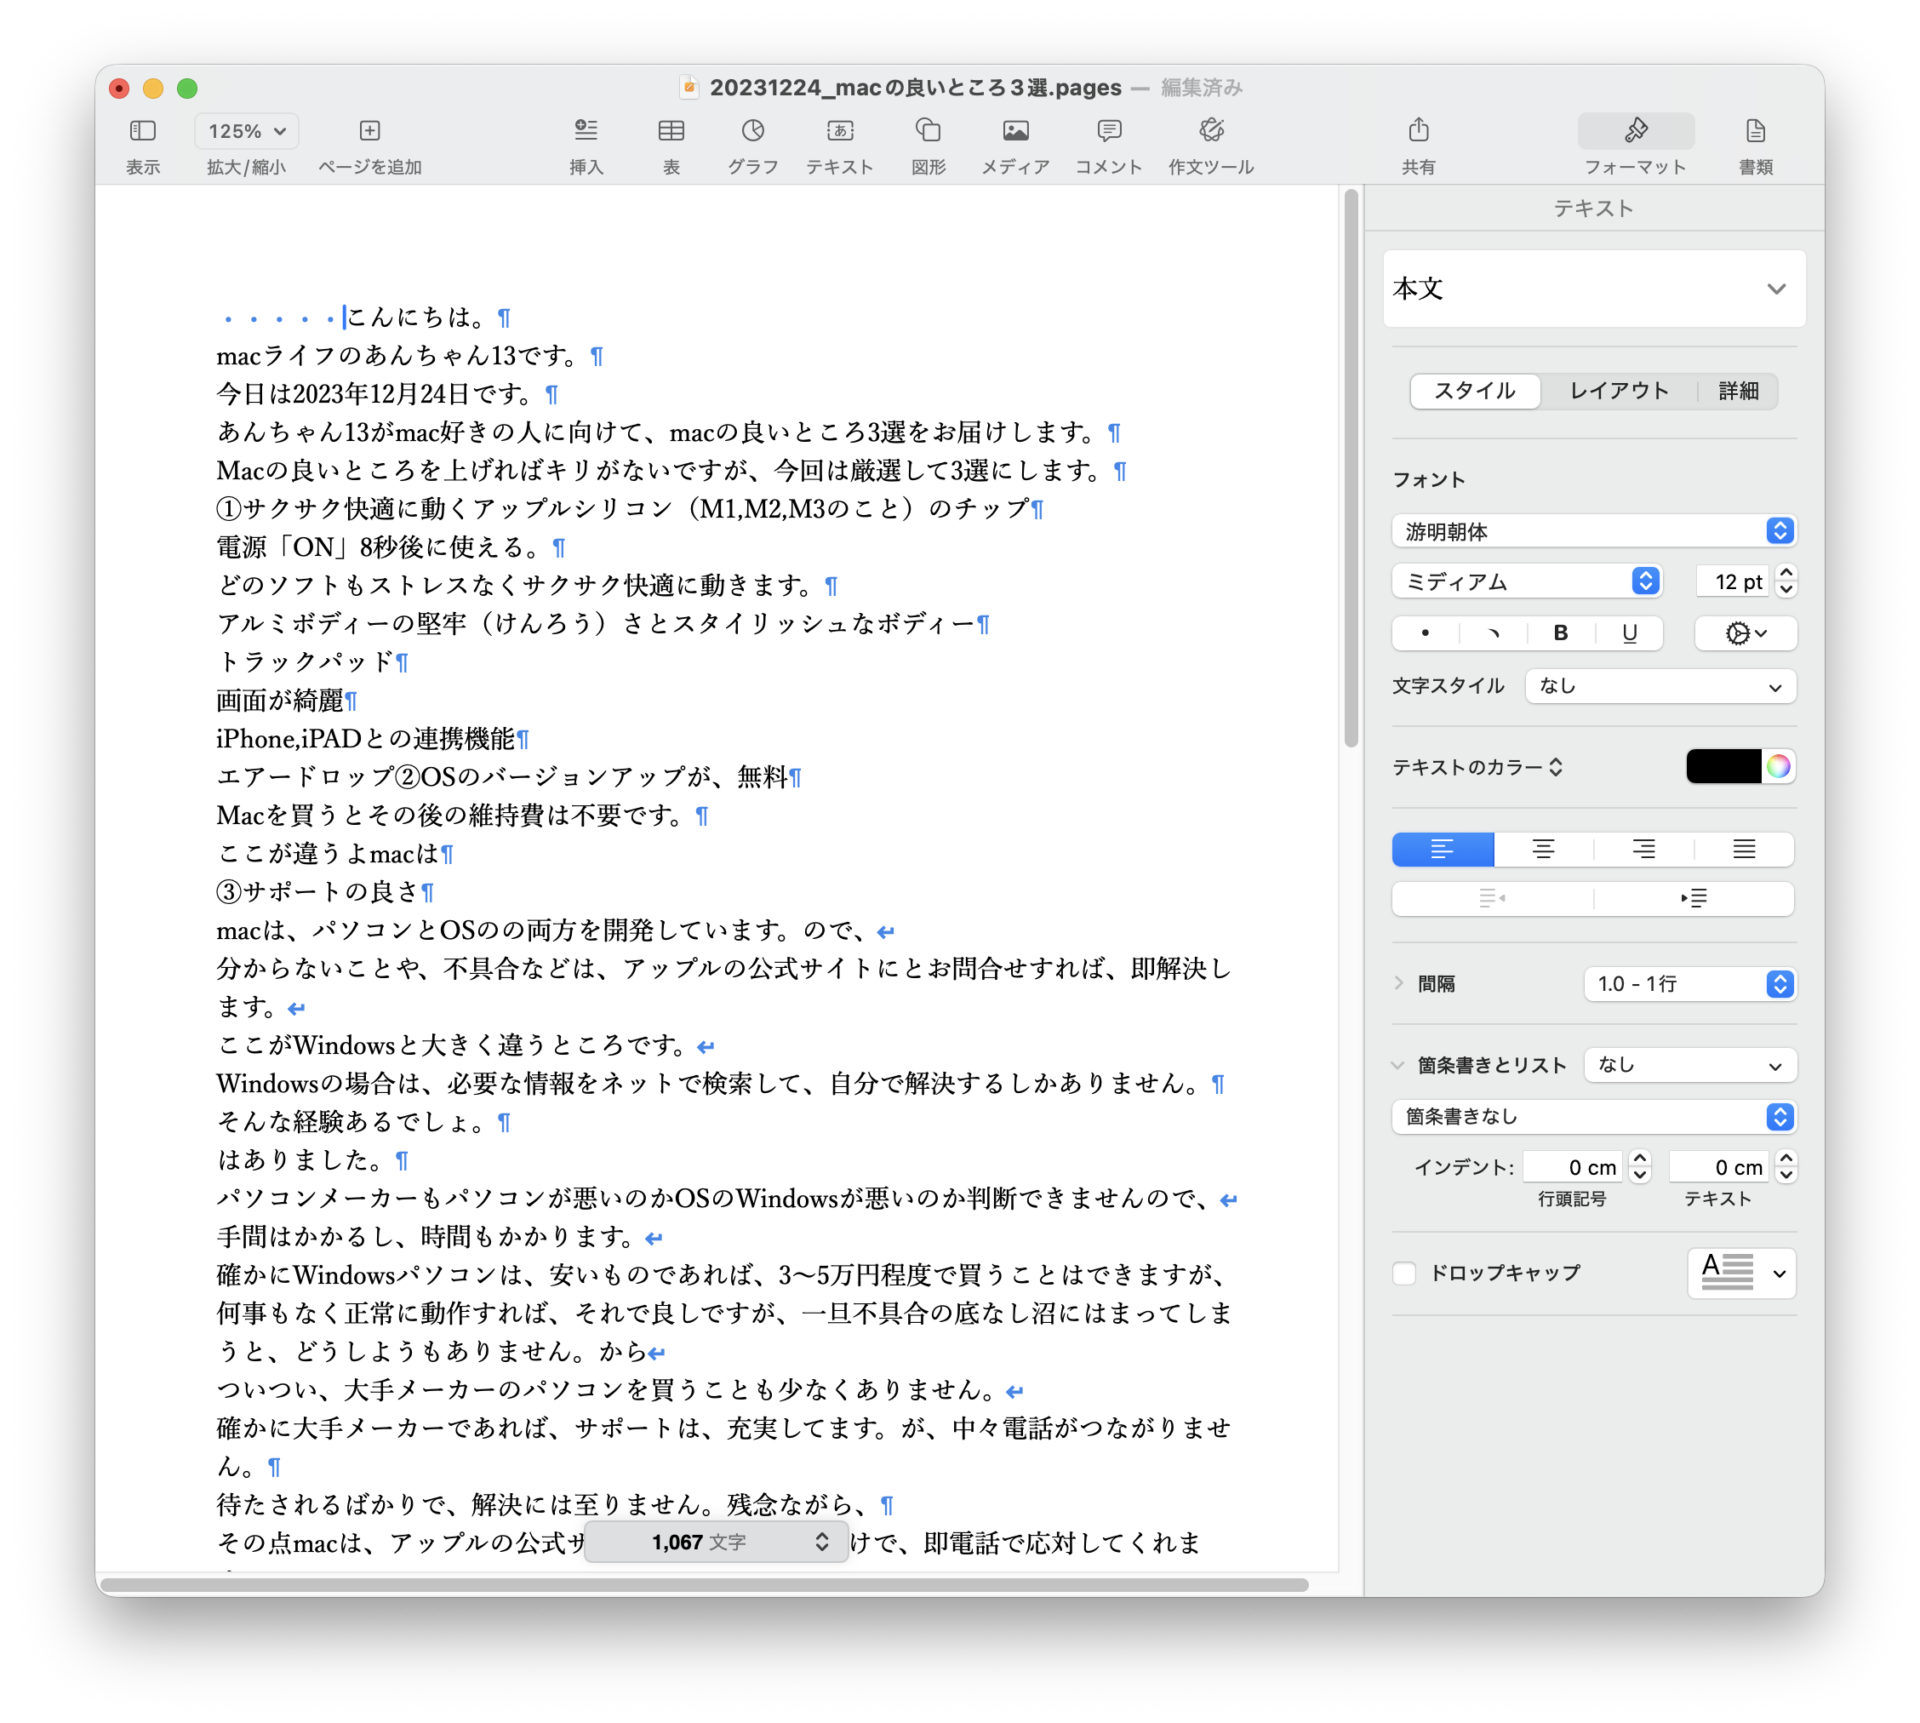The height and width of the screenshot is (1723, 1920).
Task: Click the 共有 (Share) icon
Action: pyautogui.click(x=1418, y=131)
